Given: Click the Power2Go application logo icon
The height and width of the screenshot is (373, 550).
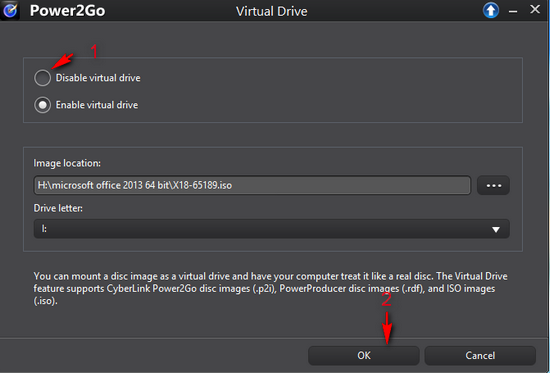Looking at the screenshot, I should point(10,10).
